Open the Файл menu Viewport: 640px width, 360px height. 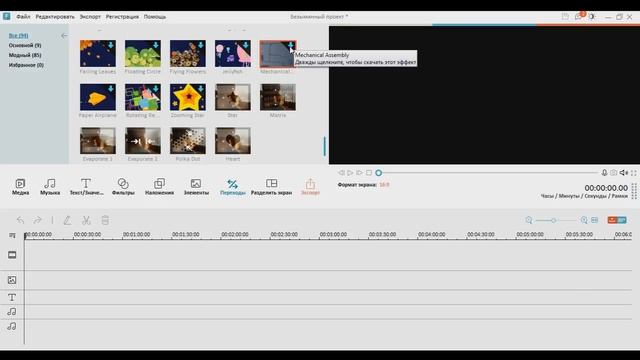tap(23, 17)
